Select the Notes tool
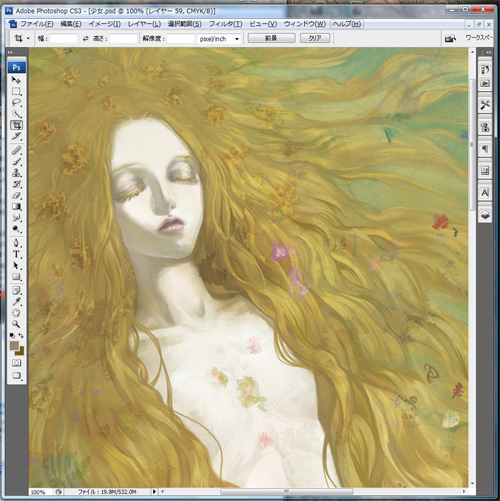The image size is (500, 501). coord(16,291)
